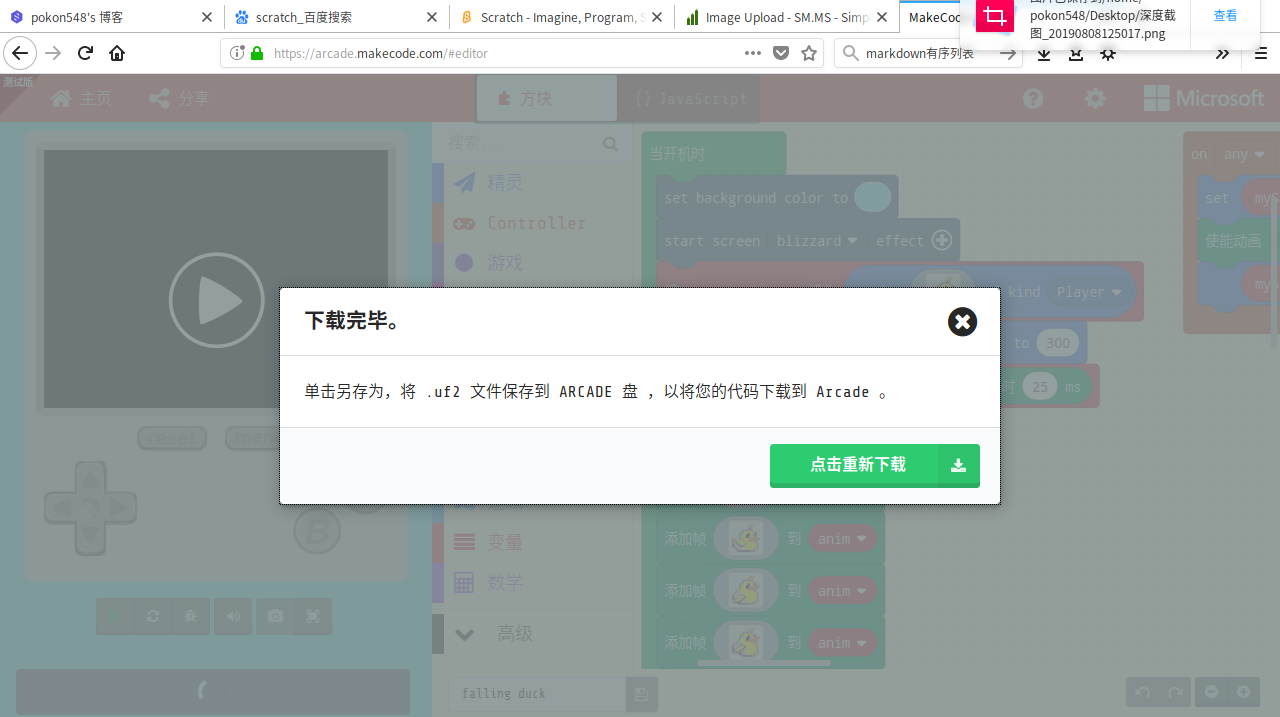
Task: Start the simulator with green play icon
Action: (114, 616)
